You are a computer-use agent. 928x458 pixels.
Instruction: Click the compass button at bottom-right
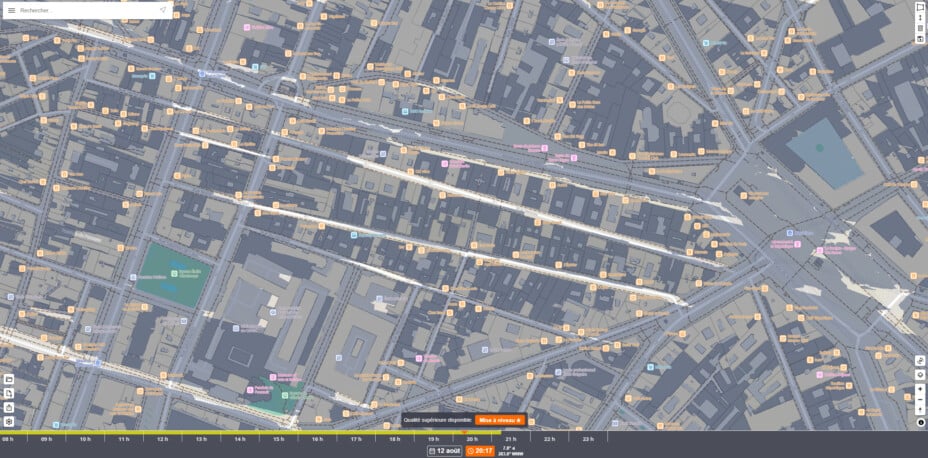tap(920, 422)
